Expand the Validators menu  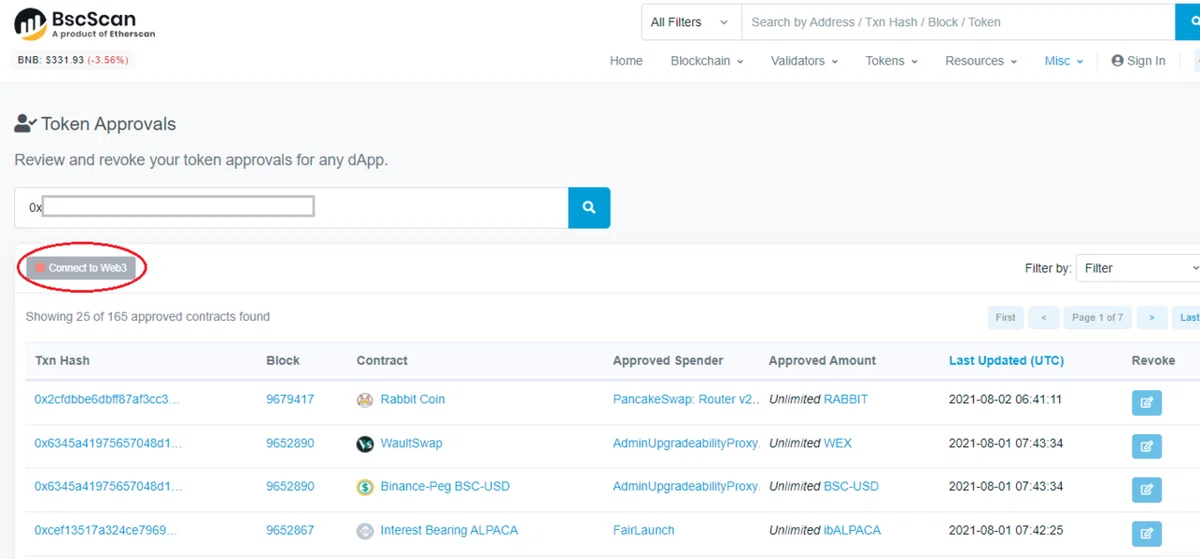(x=805, y=61)
